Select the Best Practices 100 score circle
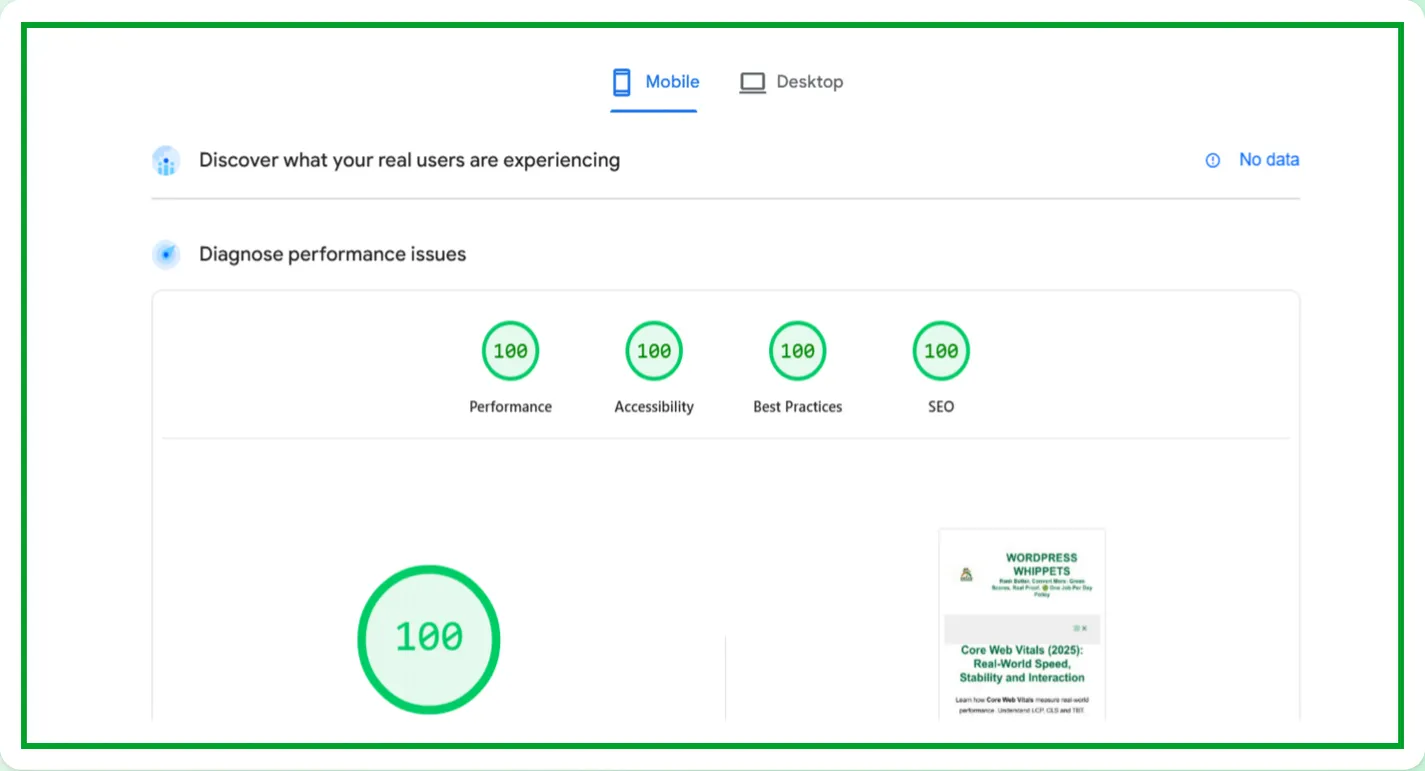This screenshot has height=771, width=1425. [797, 351]
